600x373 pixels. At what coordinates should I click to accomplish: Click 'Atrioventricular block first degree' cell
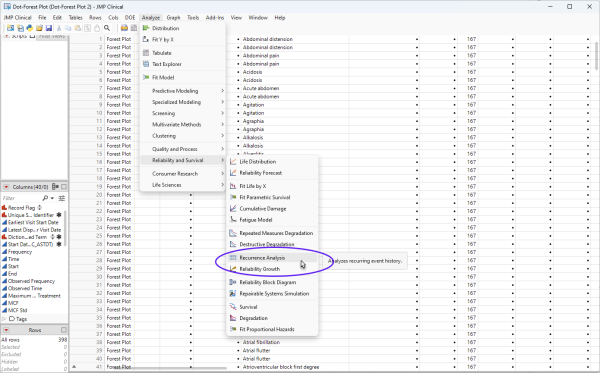coord(281,367)
